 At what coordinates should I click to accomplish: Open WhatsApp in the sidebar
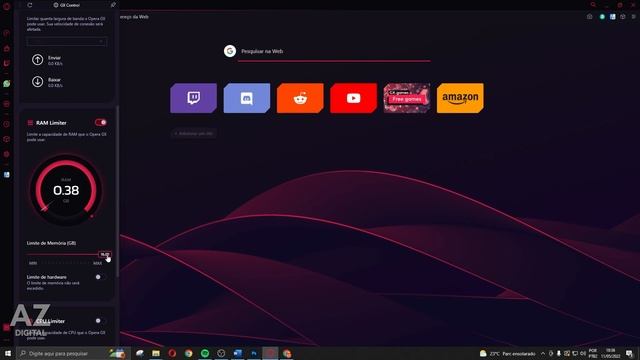click(x=7, y=84)
